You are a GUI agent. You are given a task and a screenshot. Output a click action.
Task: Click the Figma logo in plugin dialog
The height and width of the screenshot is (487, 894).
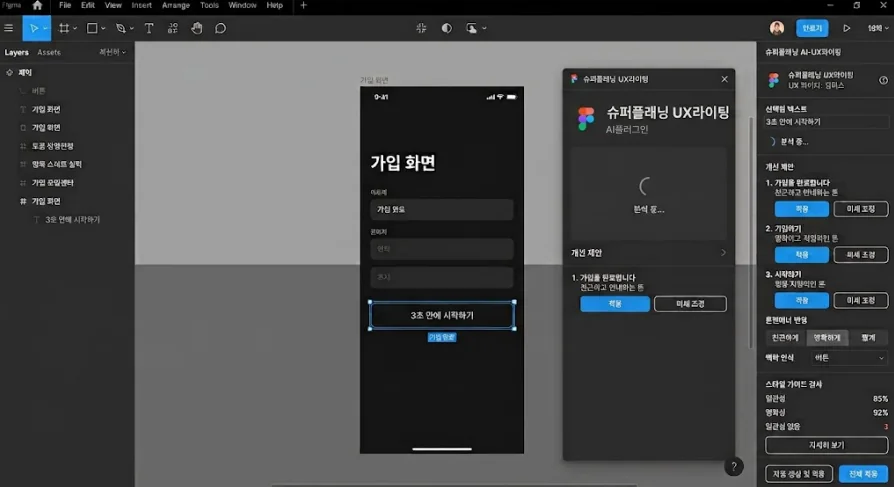(x=586, y=119)
